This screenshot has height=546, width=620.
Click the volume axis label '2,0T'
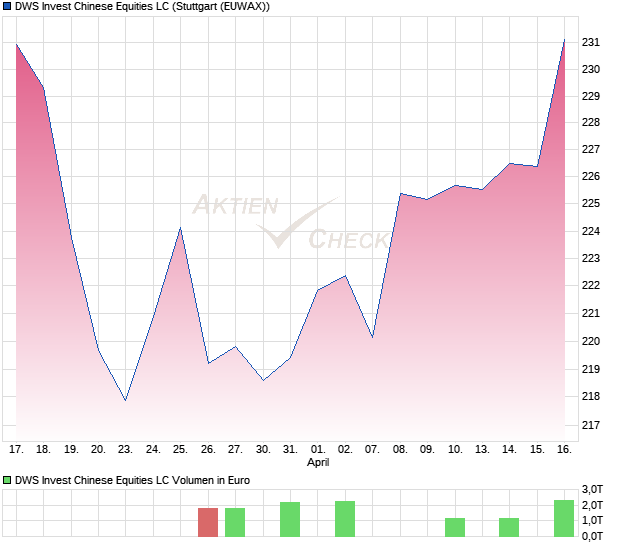(x=592, y=505)
